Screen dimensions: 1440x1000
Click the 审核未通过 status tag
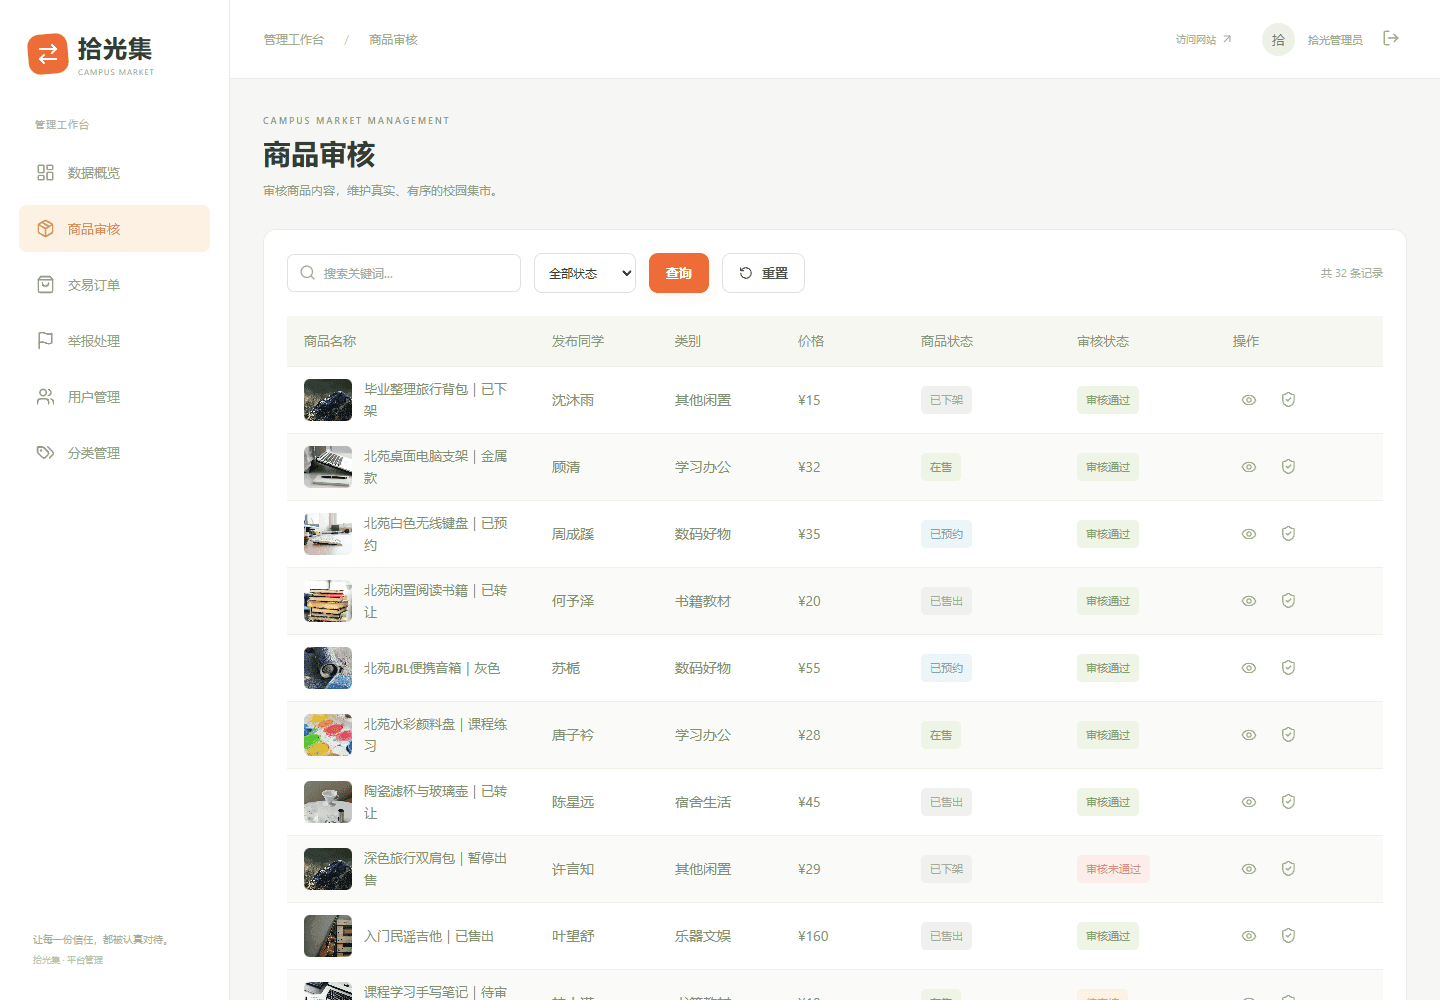pos(1113,869)
